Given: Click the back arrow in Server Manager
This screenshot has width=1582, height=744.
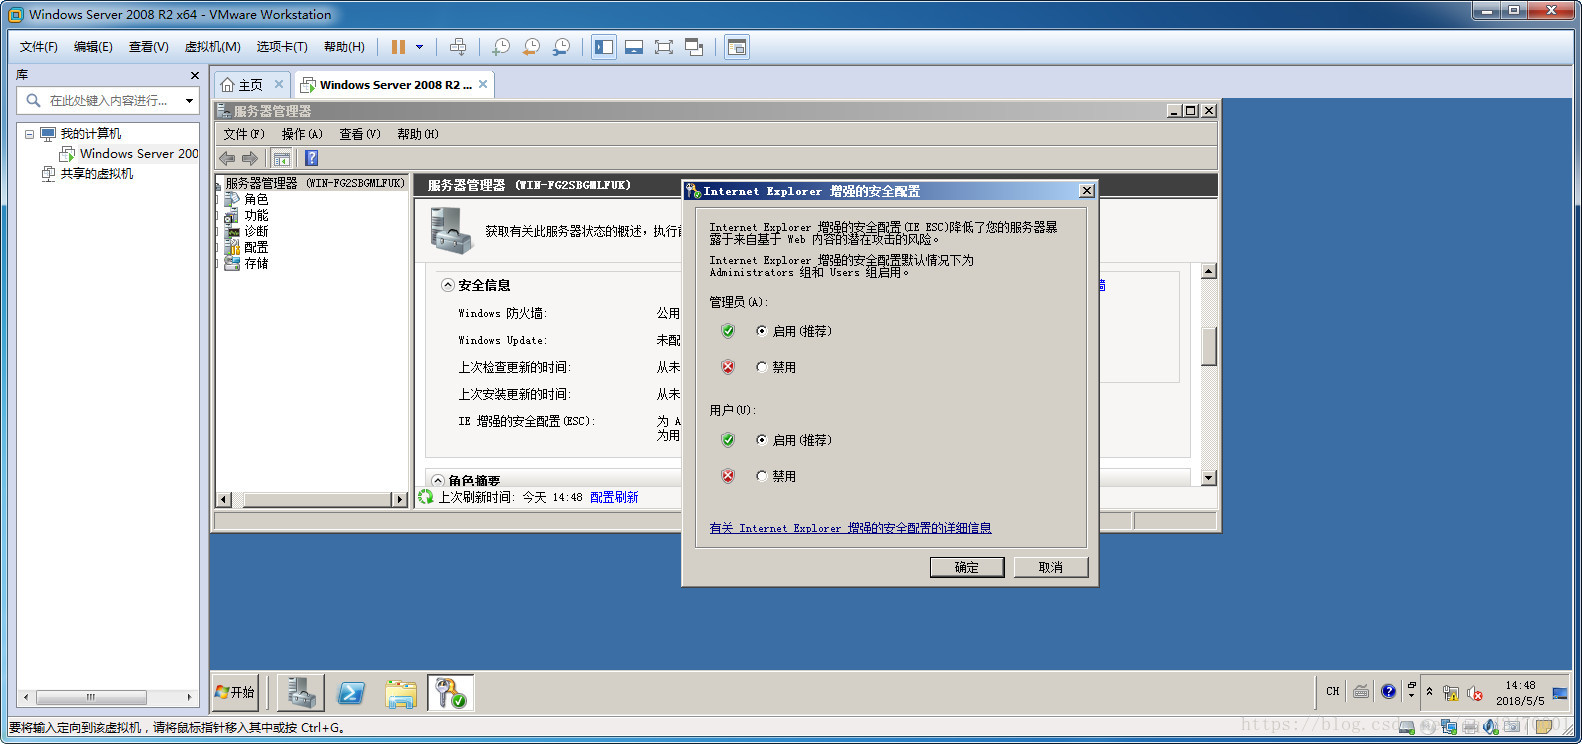Looking at the screenshot, I should (x=227, y=158).
